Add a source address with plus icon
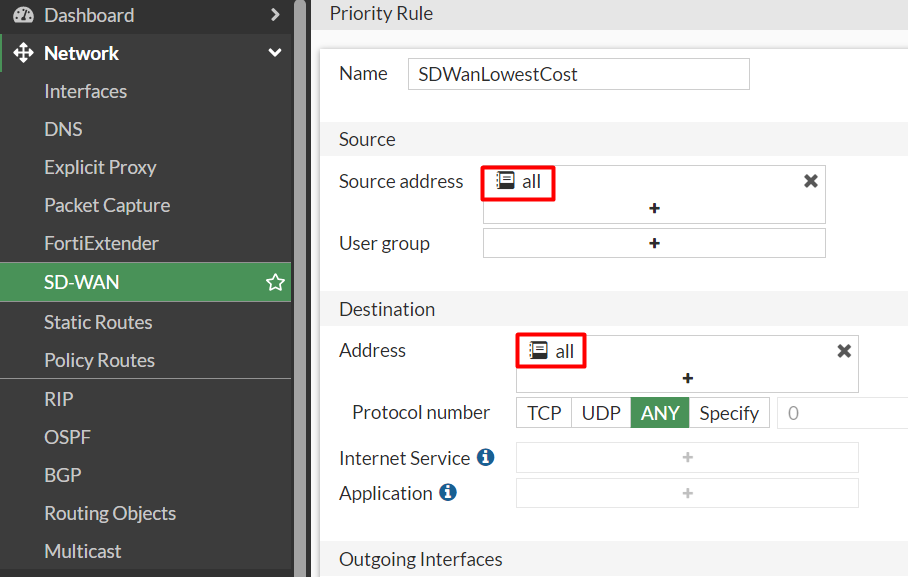Screen dimensions: 908x577 pyautogui.click(x=654, y=209)
